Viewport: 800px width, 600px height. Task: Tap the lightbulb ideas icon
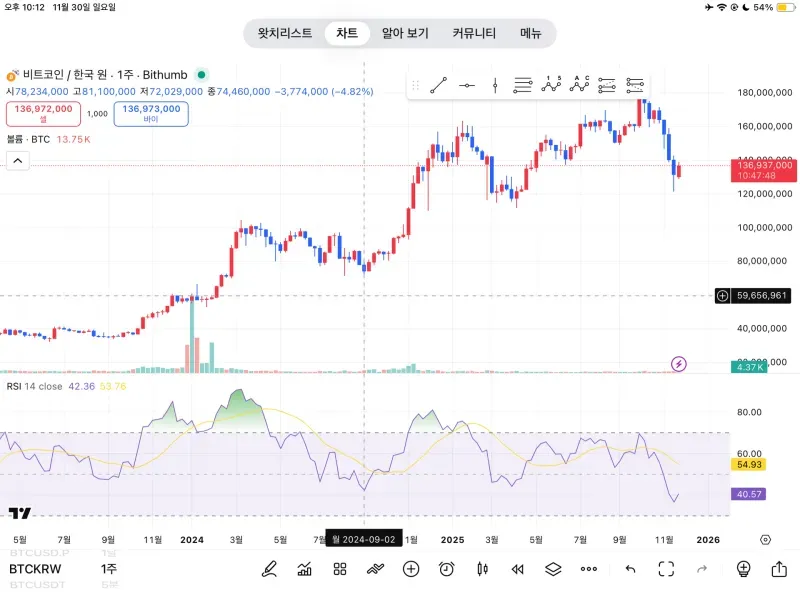pyautogui.click(x=743, y=569)
